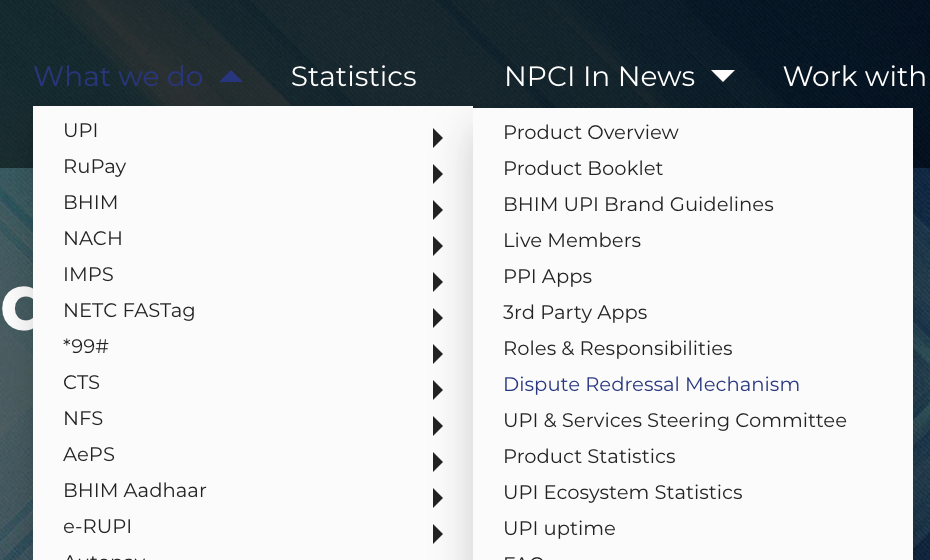
Task: Click the arrow next to *99#
Action: click(437, 354)
